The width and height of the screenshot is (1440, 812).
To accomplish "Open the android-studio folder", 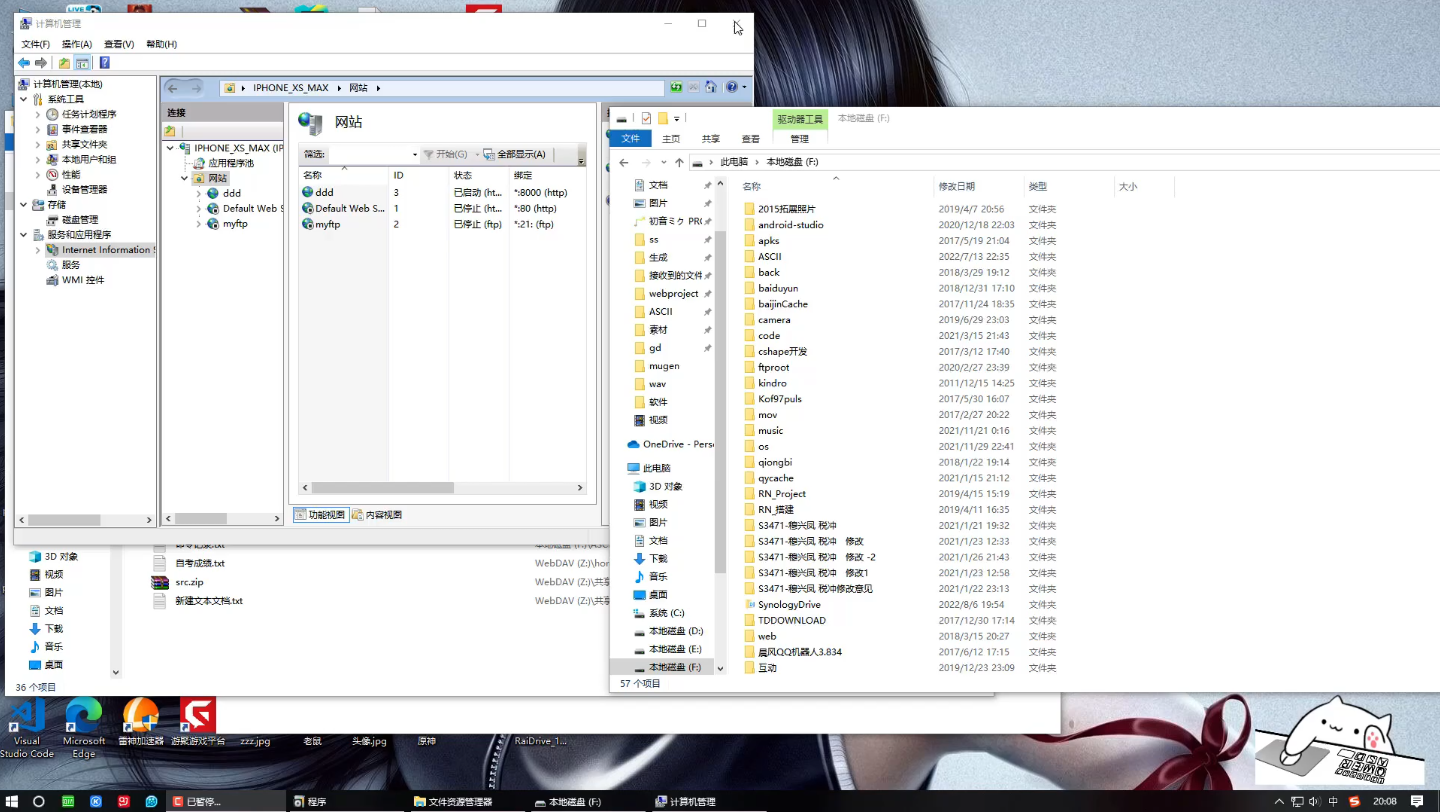I will (x=790, y=225).
